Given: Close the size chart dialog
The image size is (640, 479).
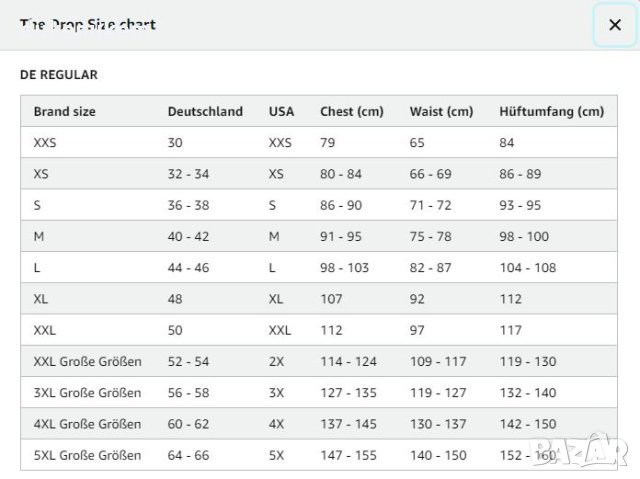Looking at the screenshot, I should tap(614, 25).
